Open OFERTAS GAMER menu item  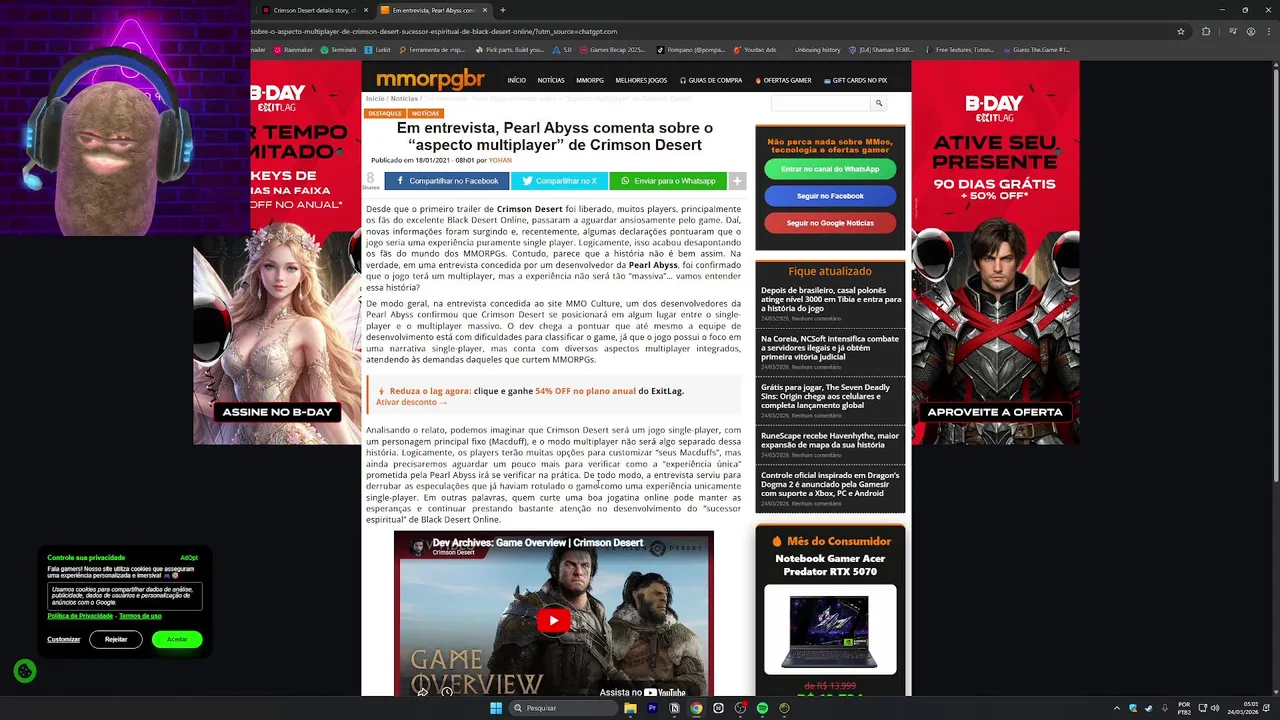click(x=783, y=80)
